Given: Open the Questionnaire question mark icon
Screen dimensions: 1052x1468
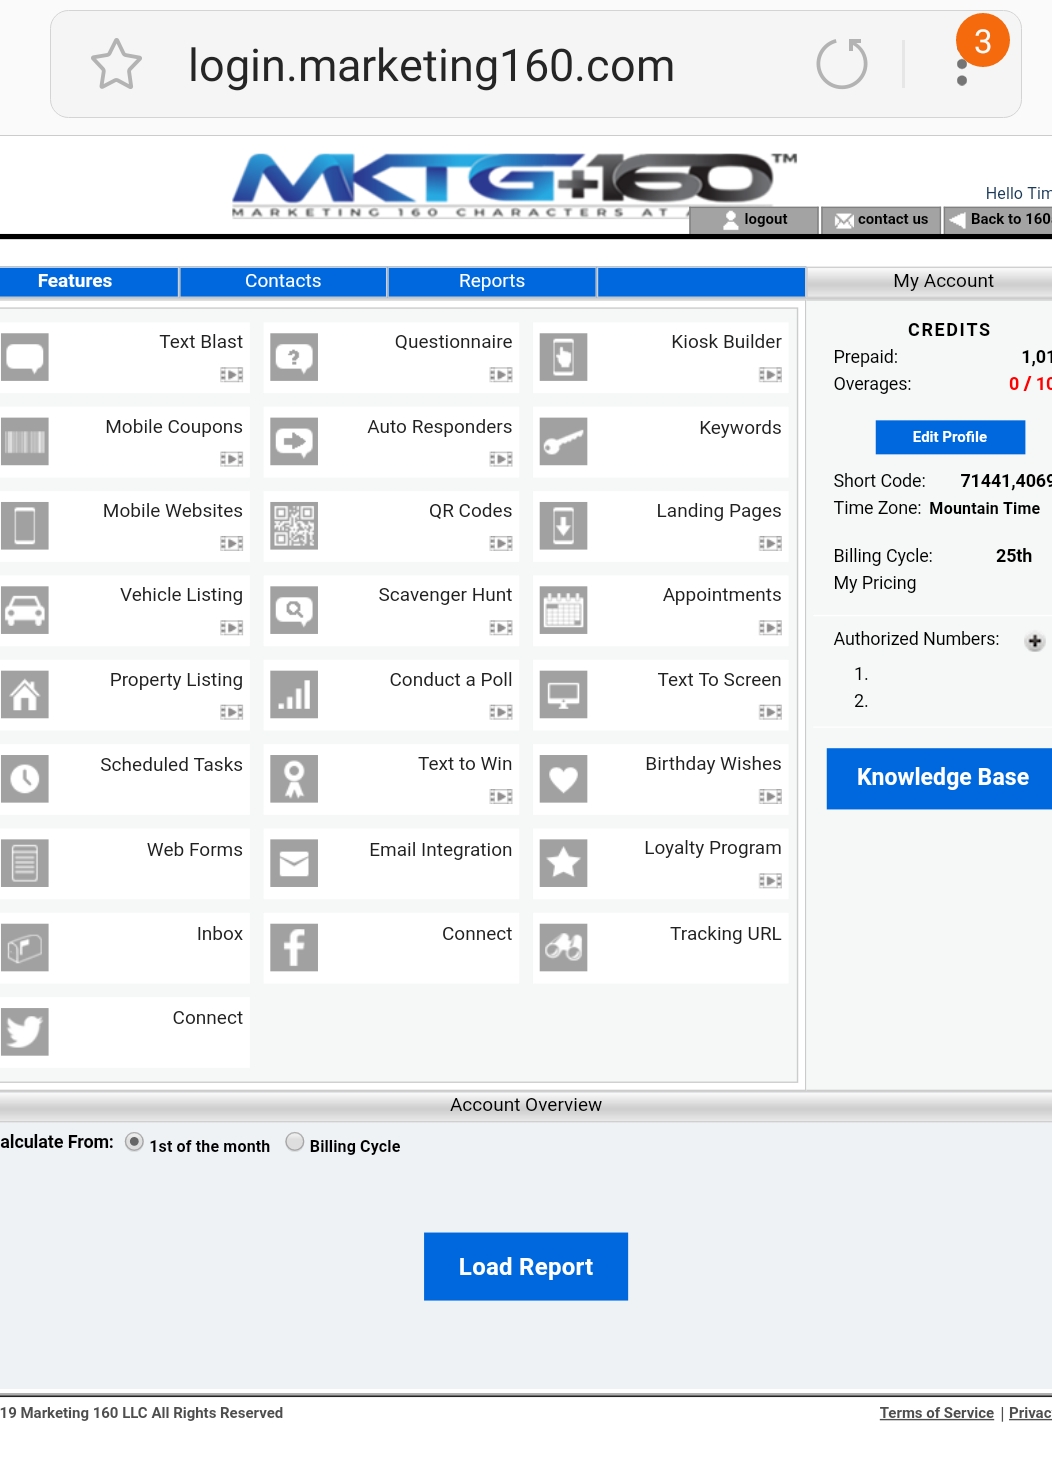Looking at the screenshot, I should point(294,357).
